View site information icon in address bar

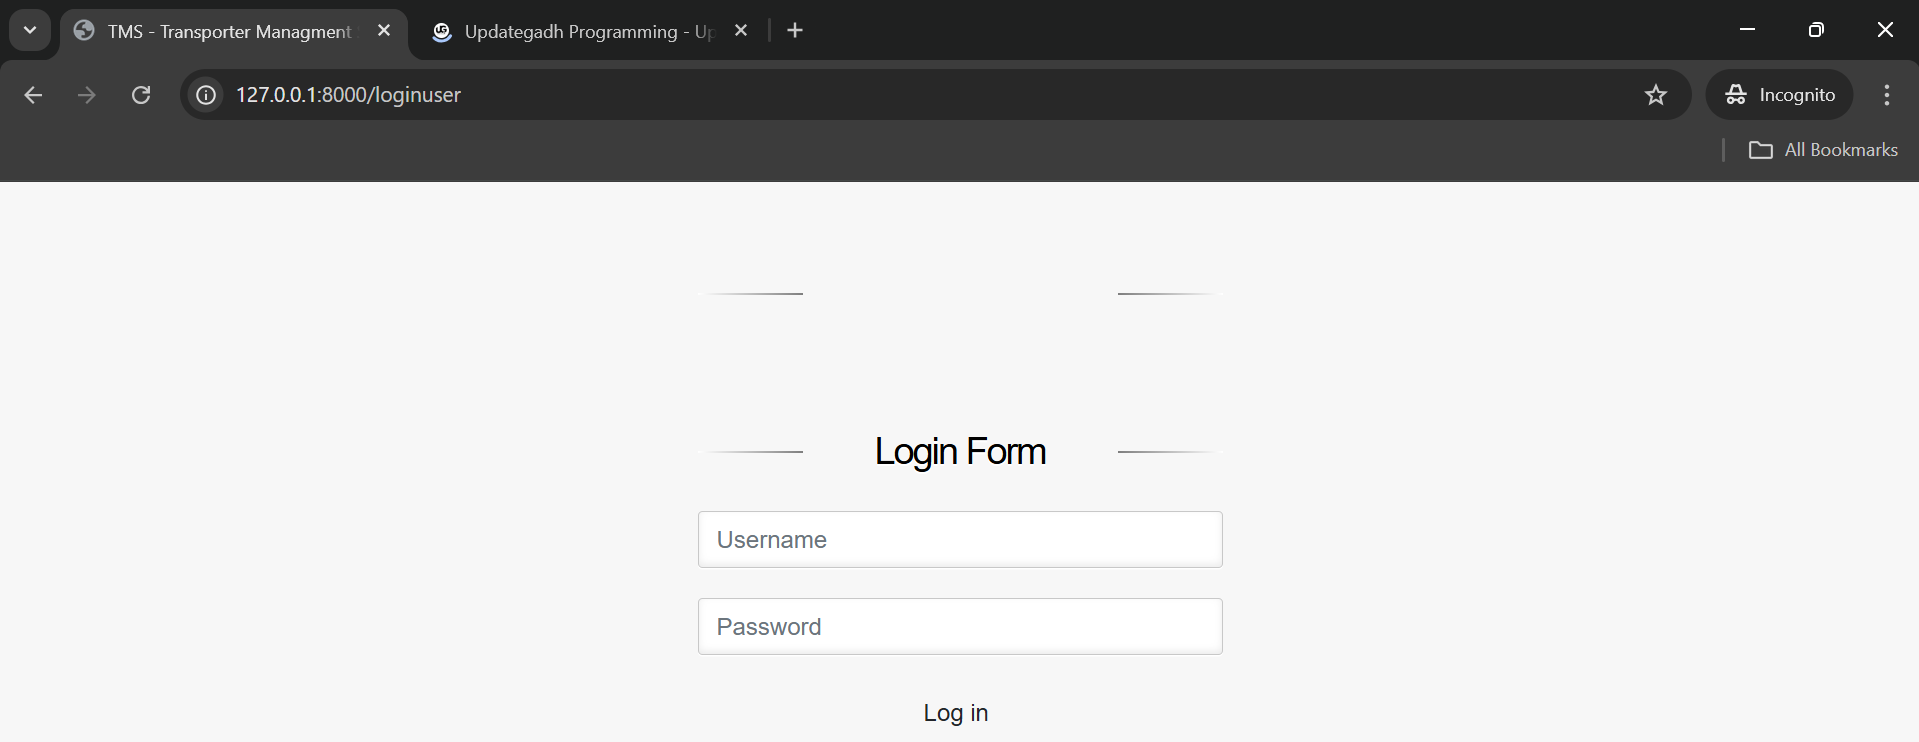tap(206, 95)
